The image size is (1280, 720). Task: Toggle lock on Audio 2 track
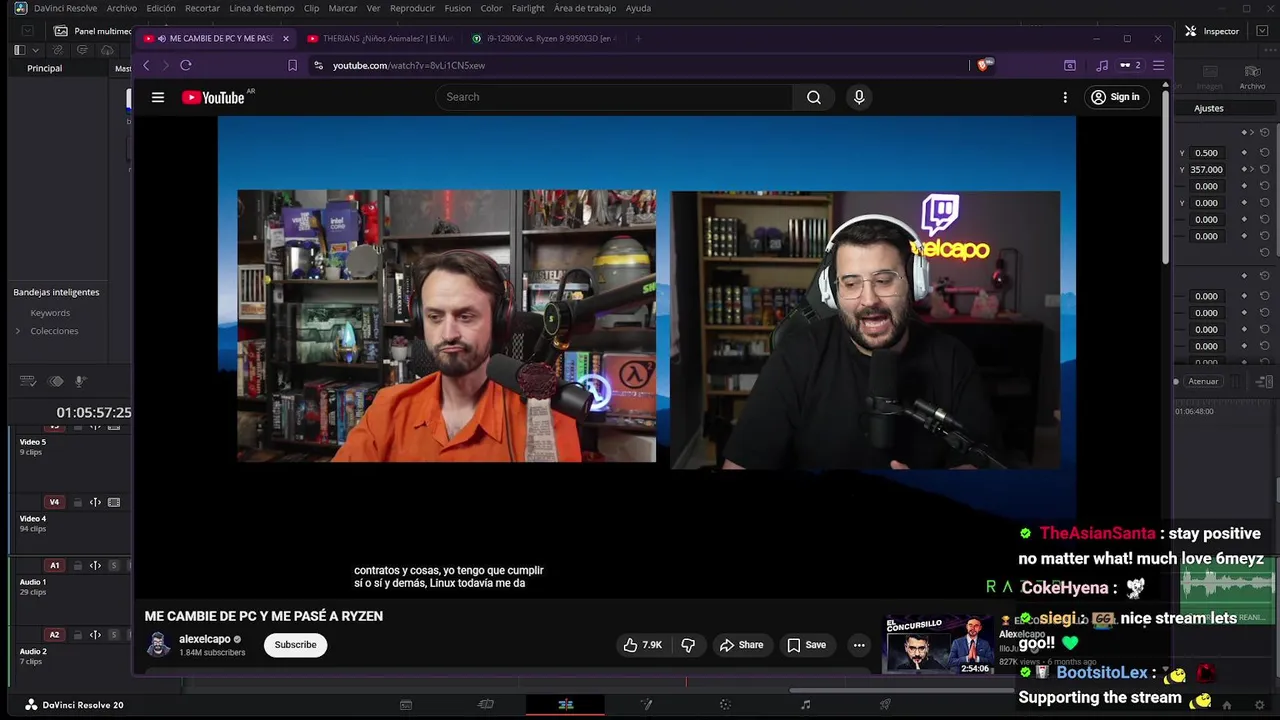click(x=77, y=634)
